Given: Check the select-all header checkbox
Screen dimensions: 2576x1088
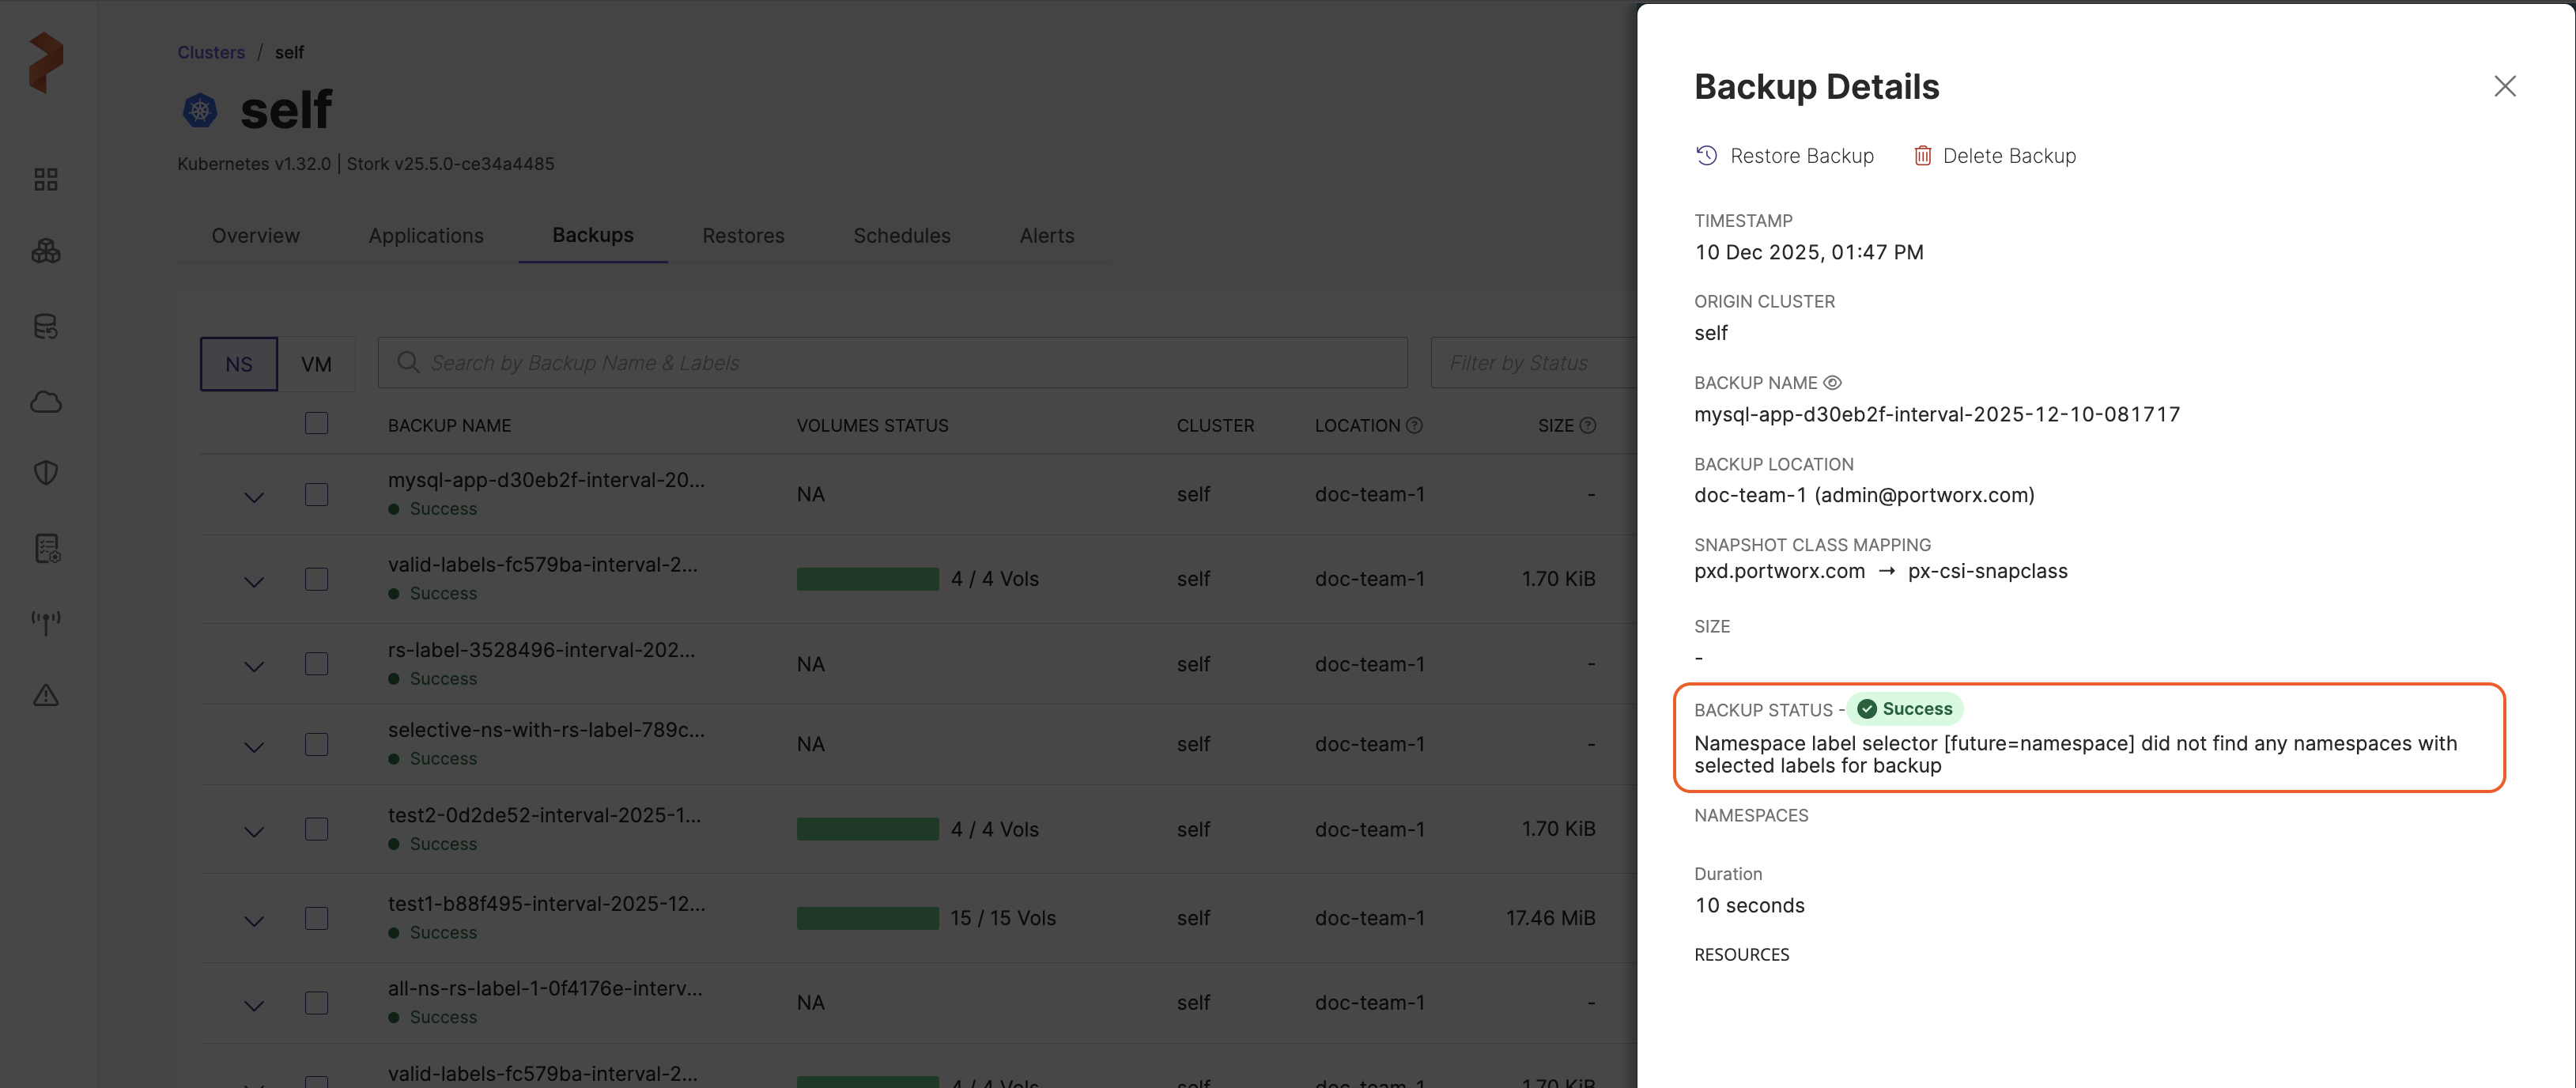Looking at the screenshot, I should coord(316,423).
